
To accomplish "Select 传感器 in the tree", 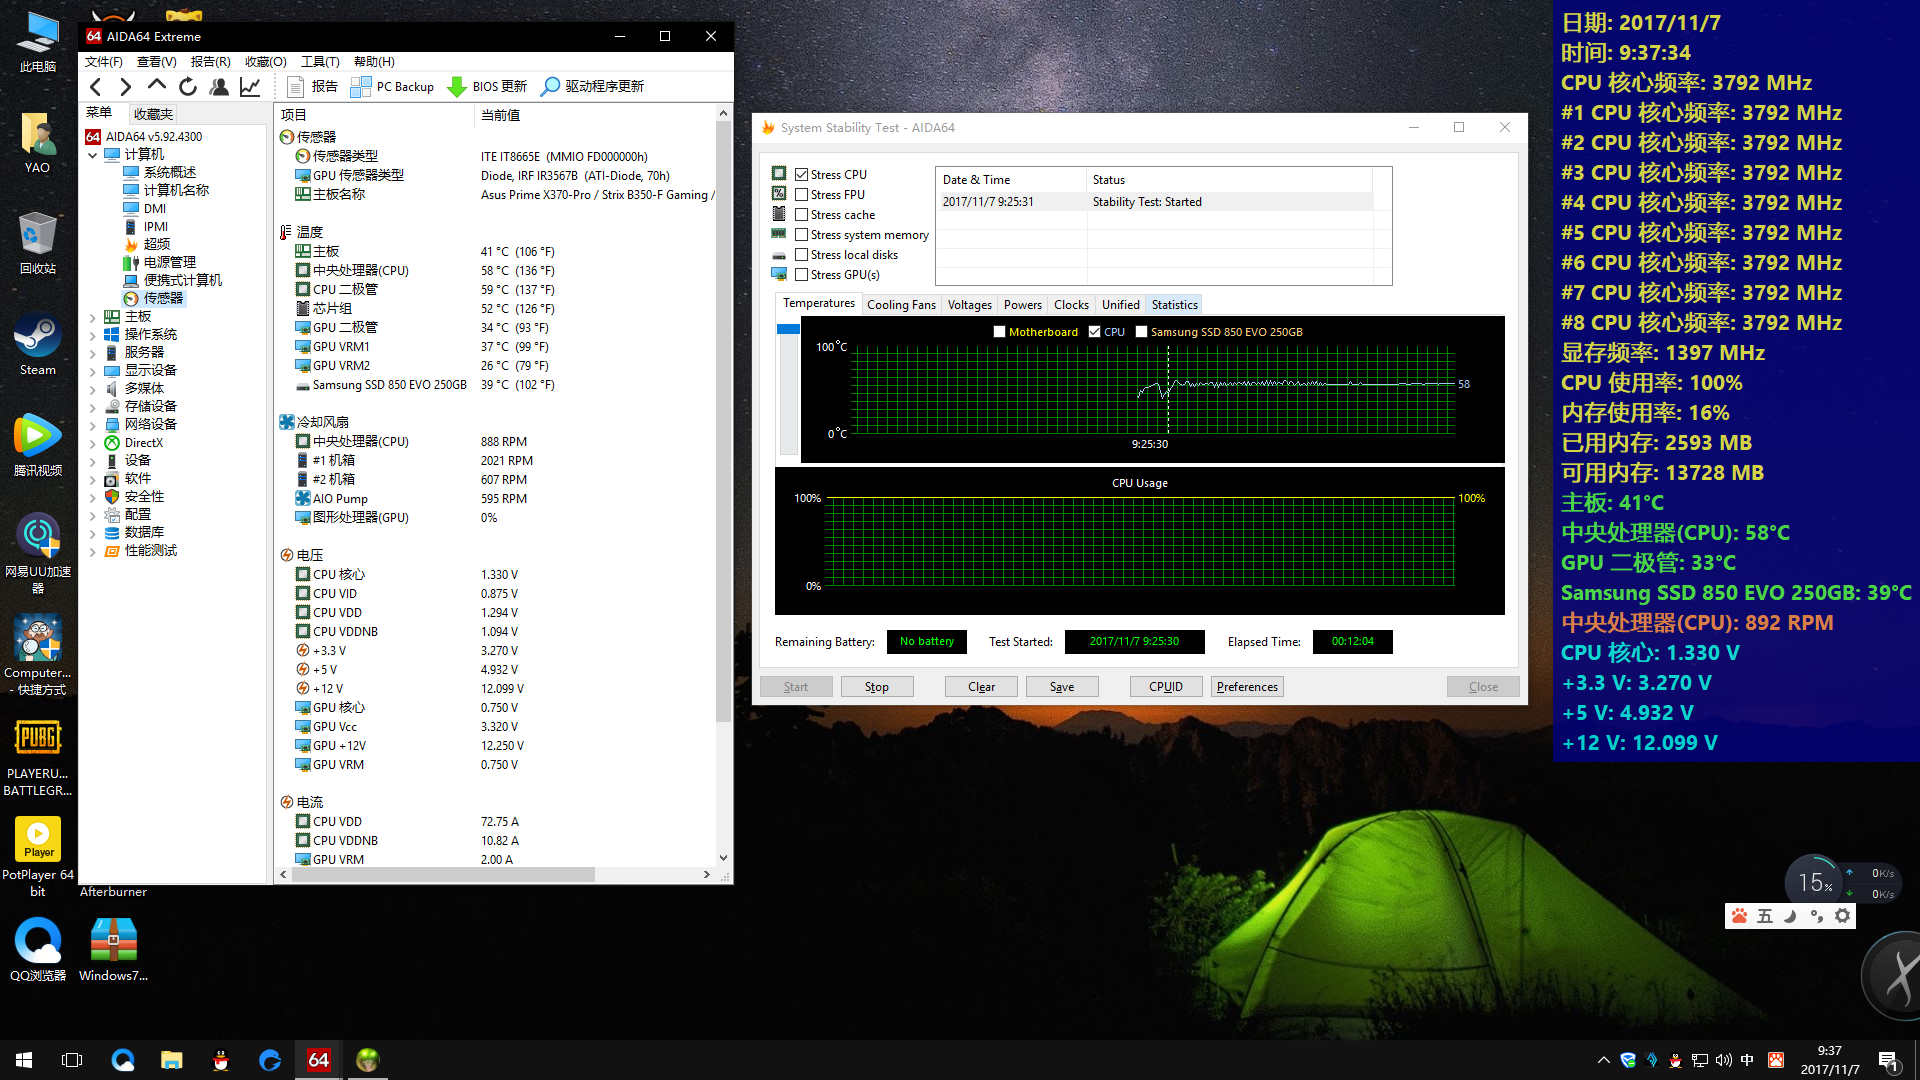I will point(154,299).
